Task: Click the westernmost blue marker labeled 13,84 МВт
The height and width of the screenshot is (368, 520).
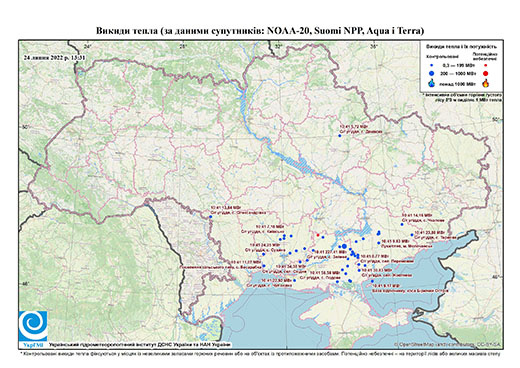Action: click(211, 217)
